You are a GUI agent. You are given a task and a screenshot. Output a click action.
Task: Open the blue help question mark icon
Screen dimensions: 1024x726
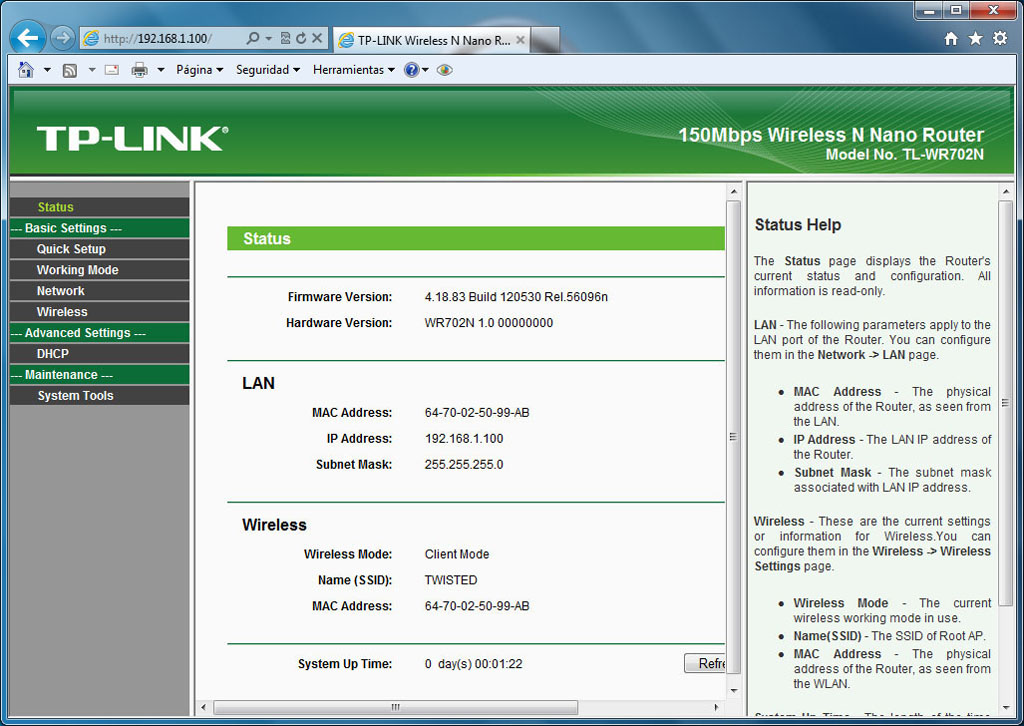pyautogui.click(x=411, y=70)
